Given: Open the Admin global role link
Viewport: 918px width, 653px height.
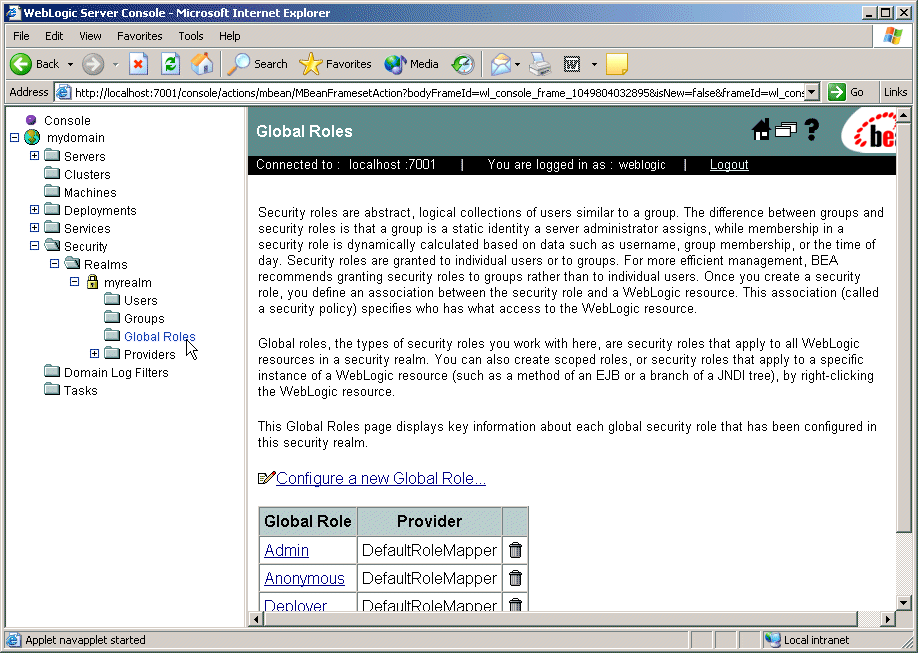Looking at the screenshot, I should (286, 551).
